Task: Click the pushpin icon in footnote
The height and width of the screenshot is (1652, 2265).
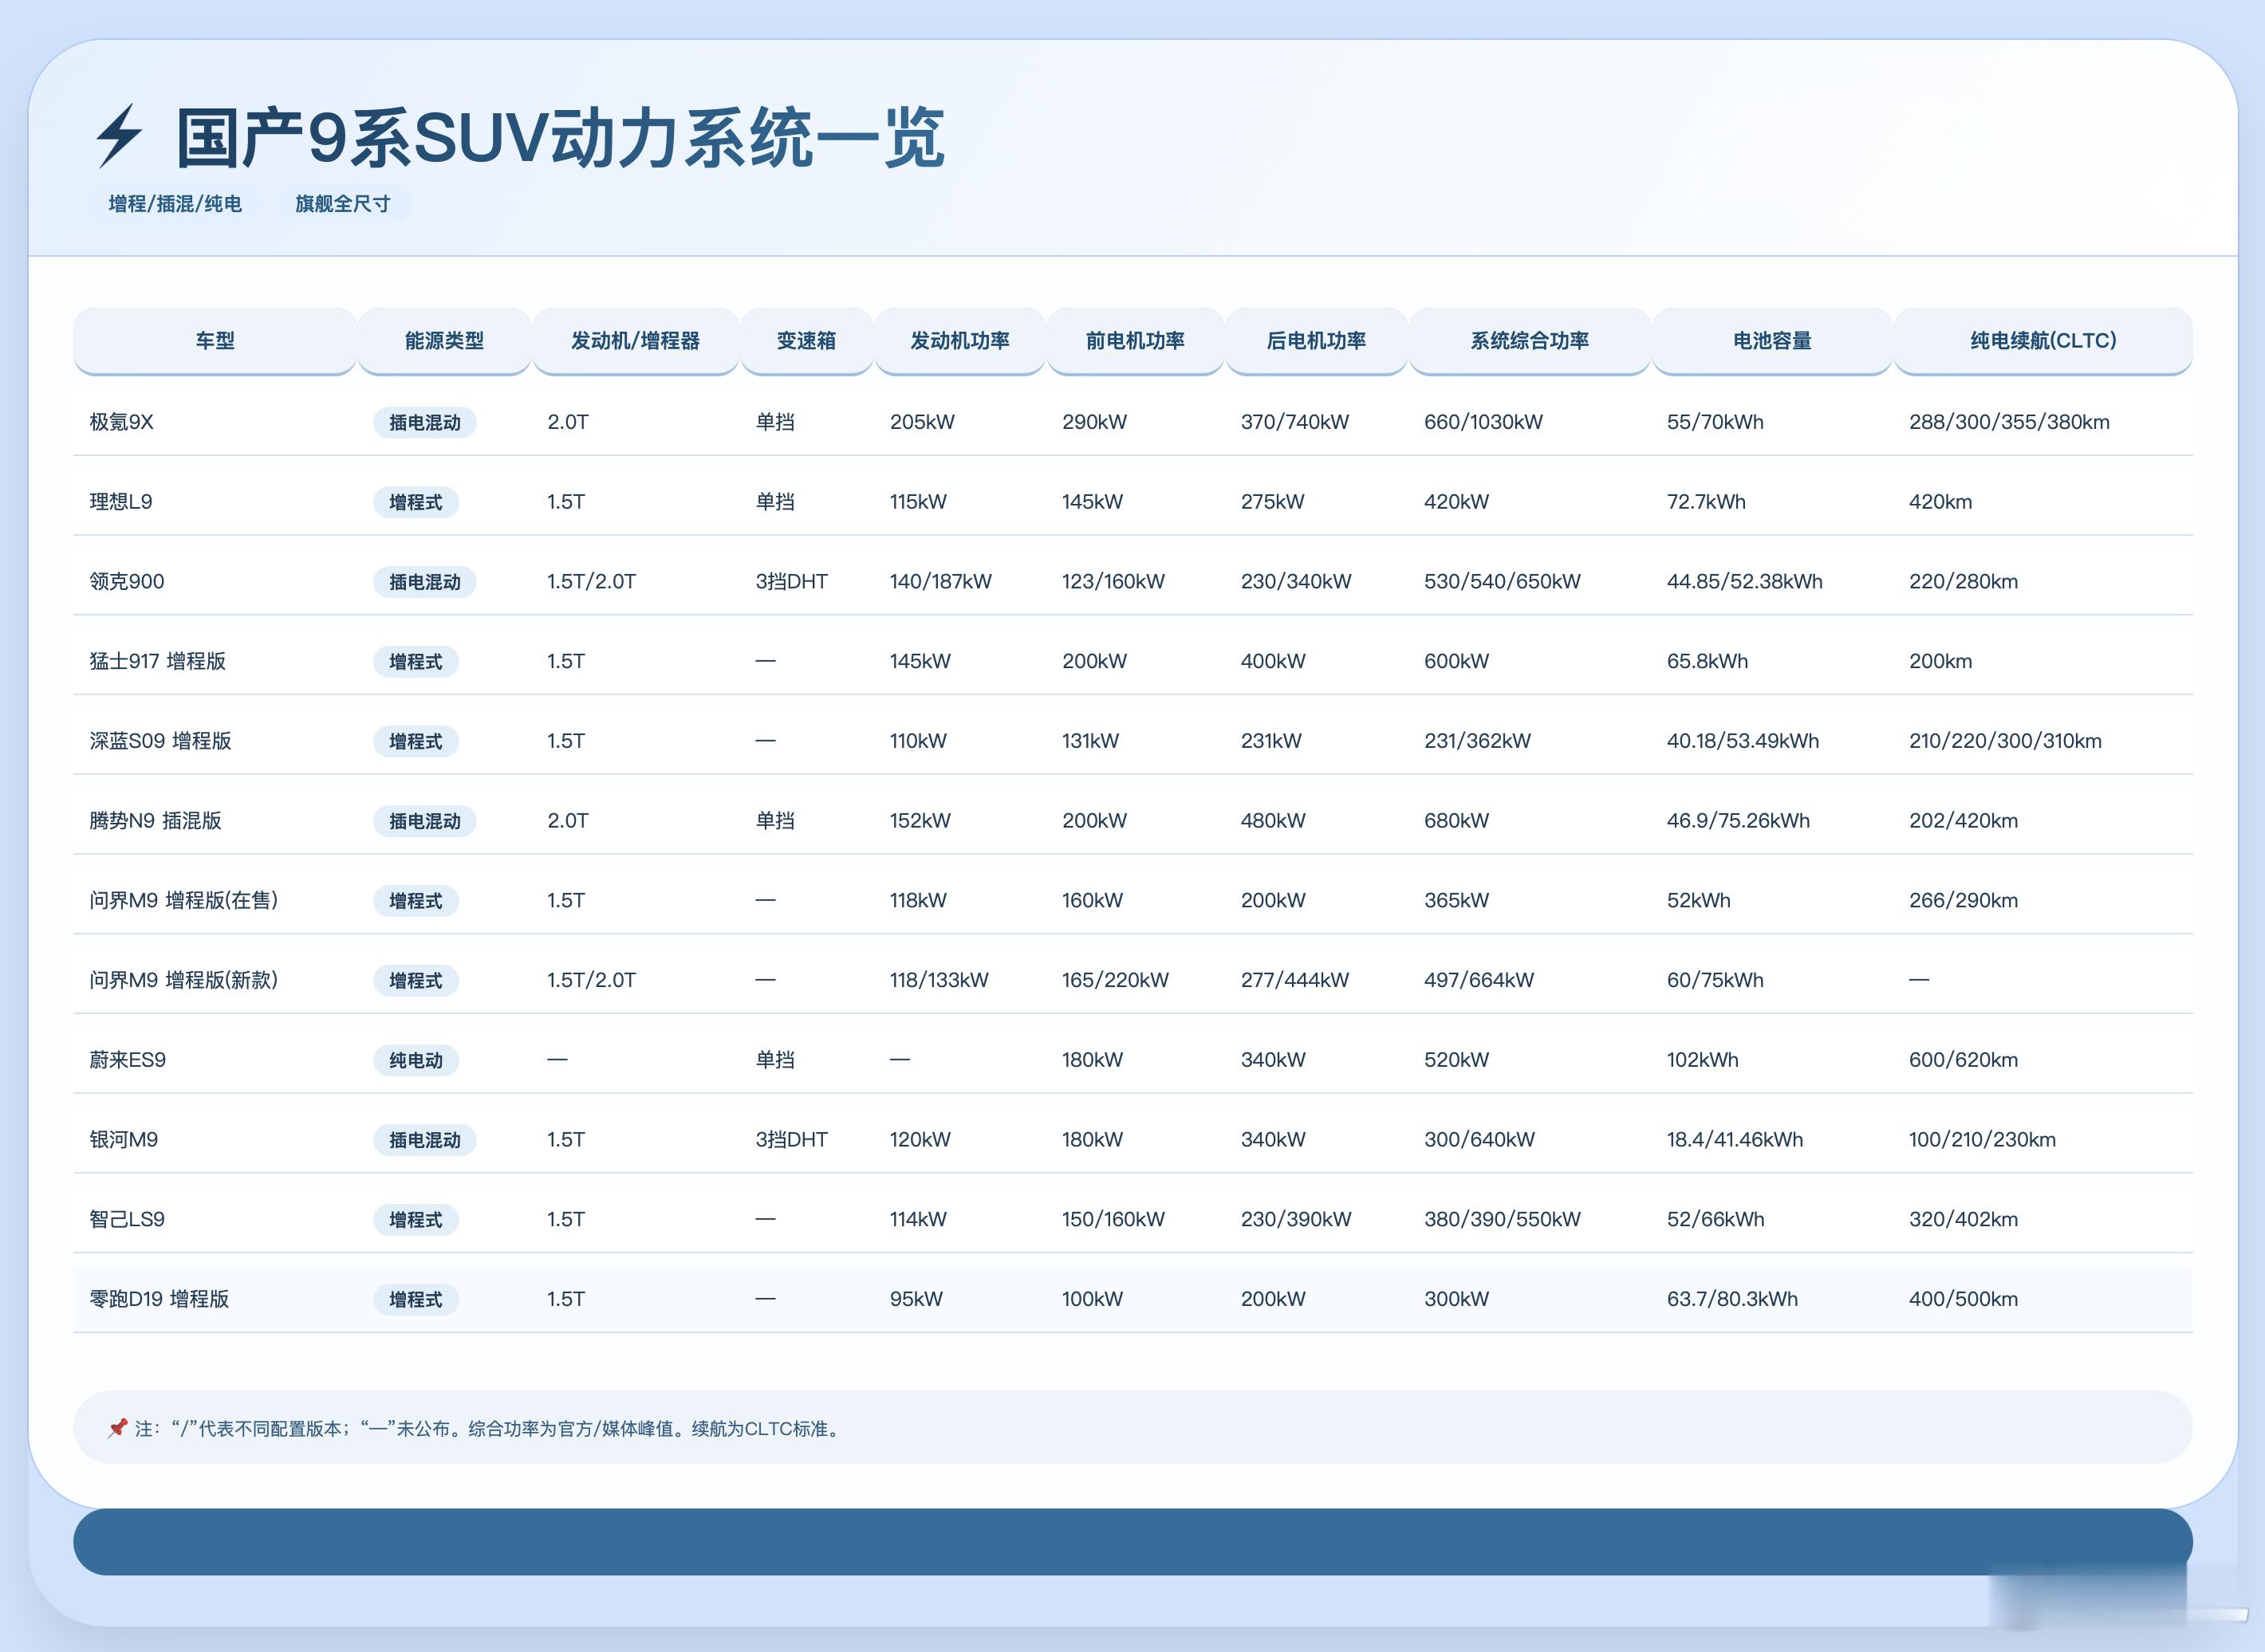Action: click(x=117, y=1427)
